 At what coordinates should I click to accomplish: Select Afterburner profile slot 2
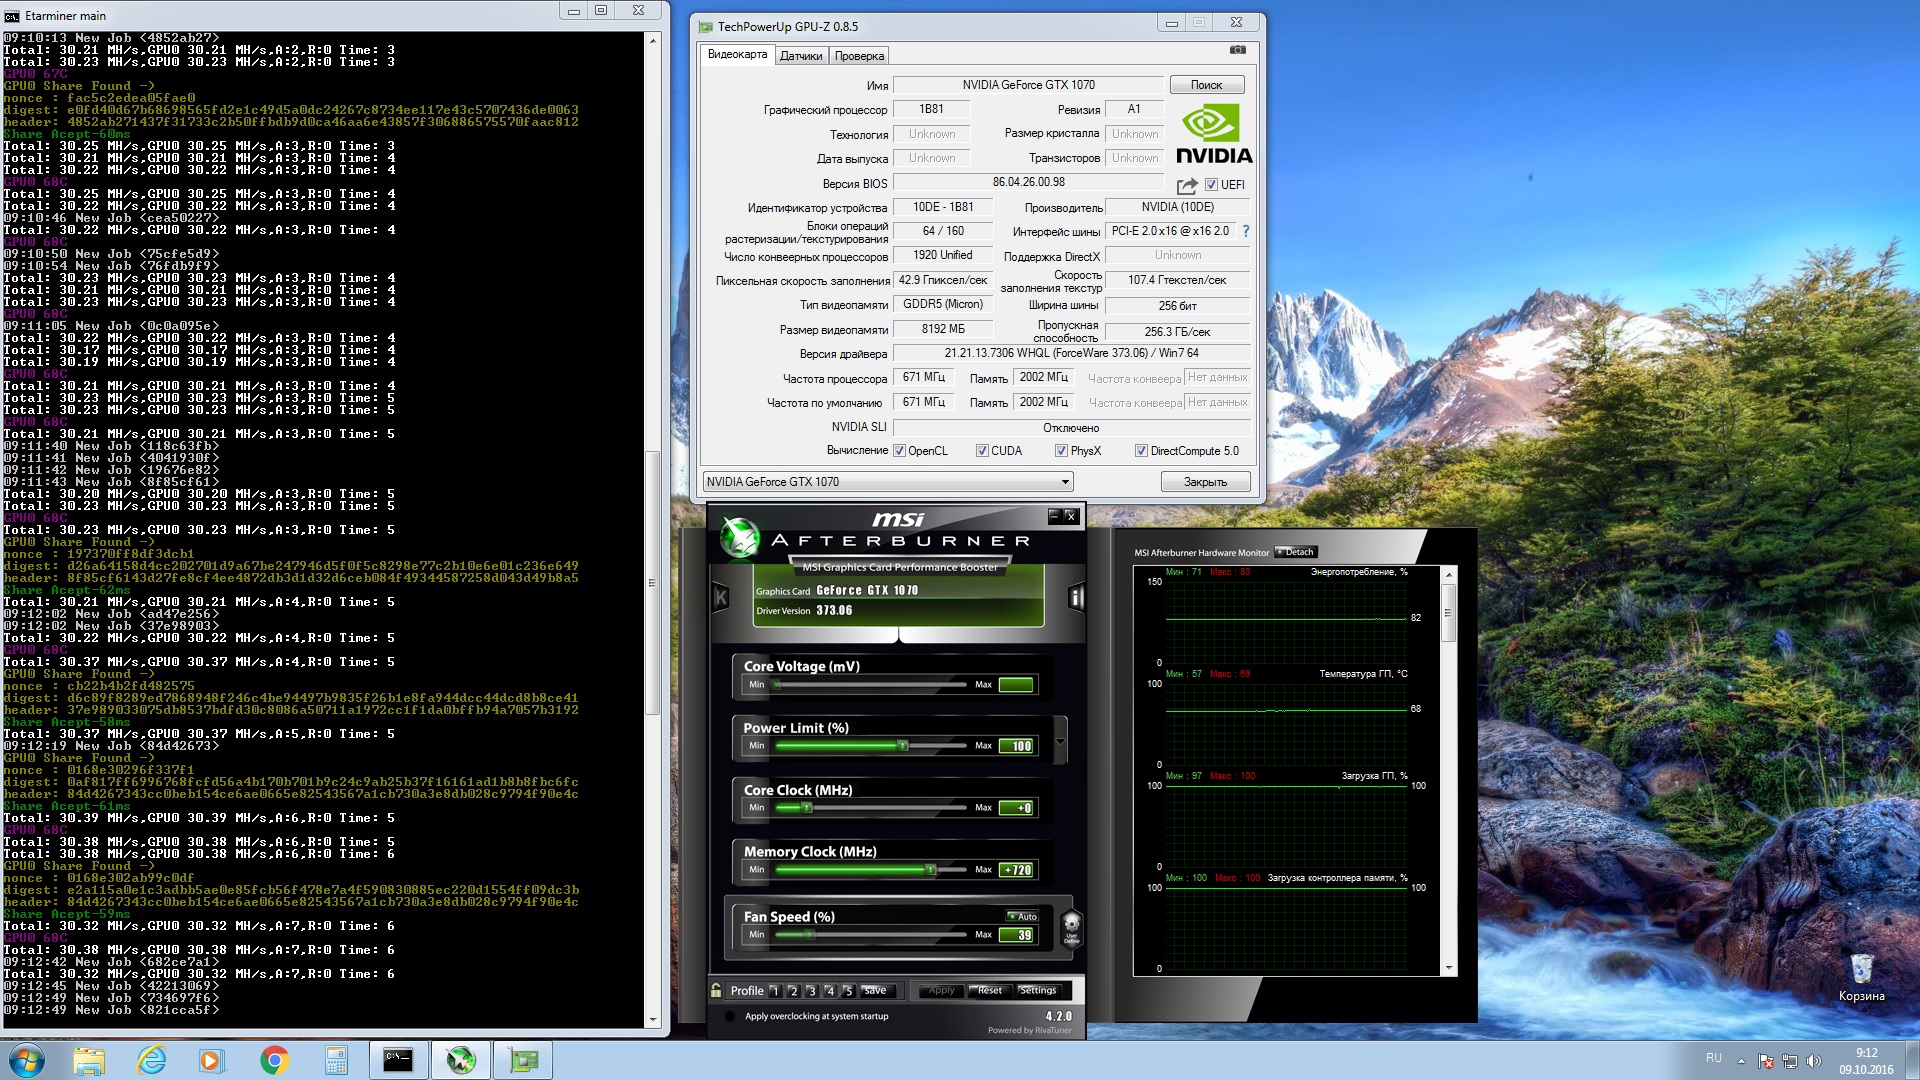793,991
